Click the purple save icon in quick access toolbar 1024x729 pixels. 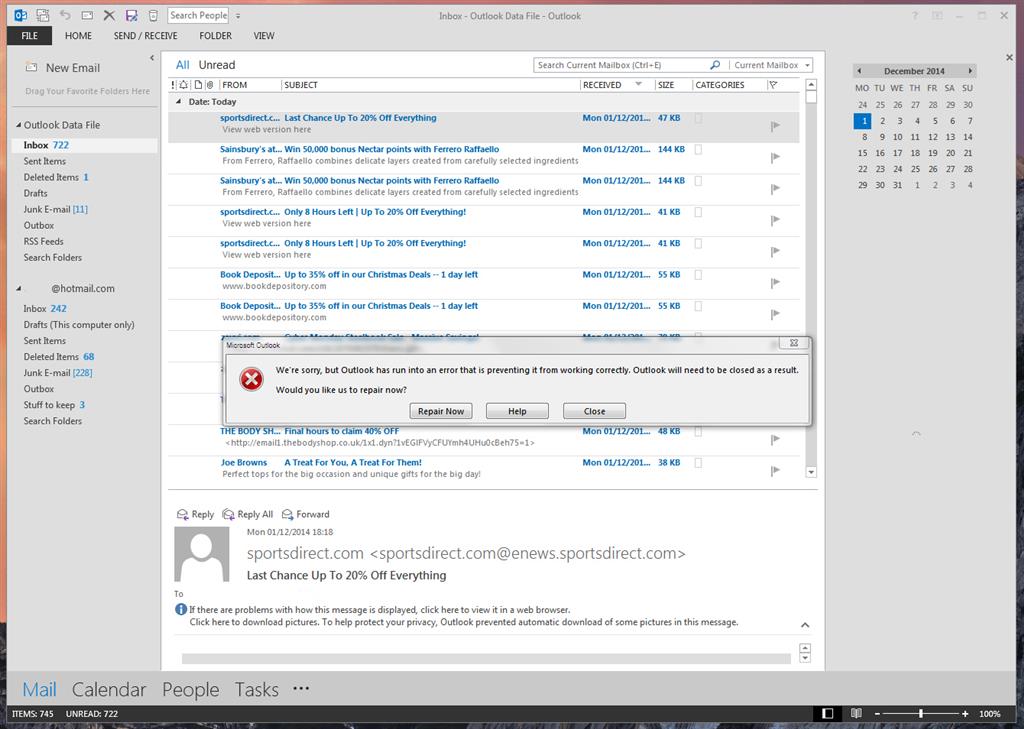coord(131,15)
